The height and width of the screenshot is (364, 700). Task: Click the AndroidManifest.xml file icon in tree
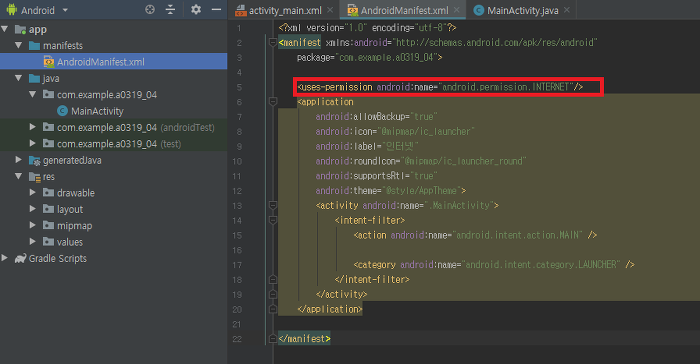pos(49,62)
